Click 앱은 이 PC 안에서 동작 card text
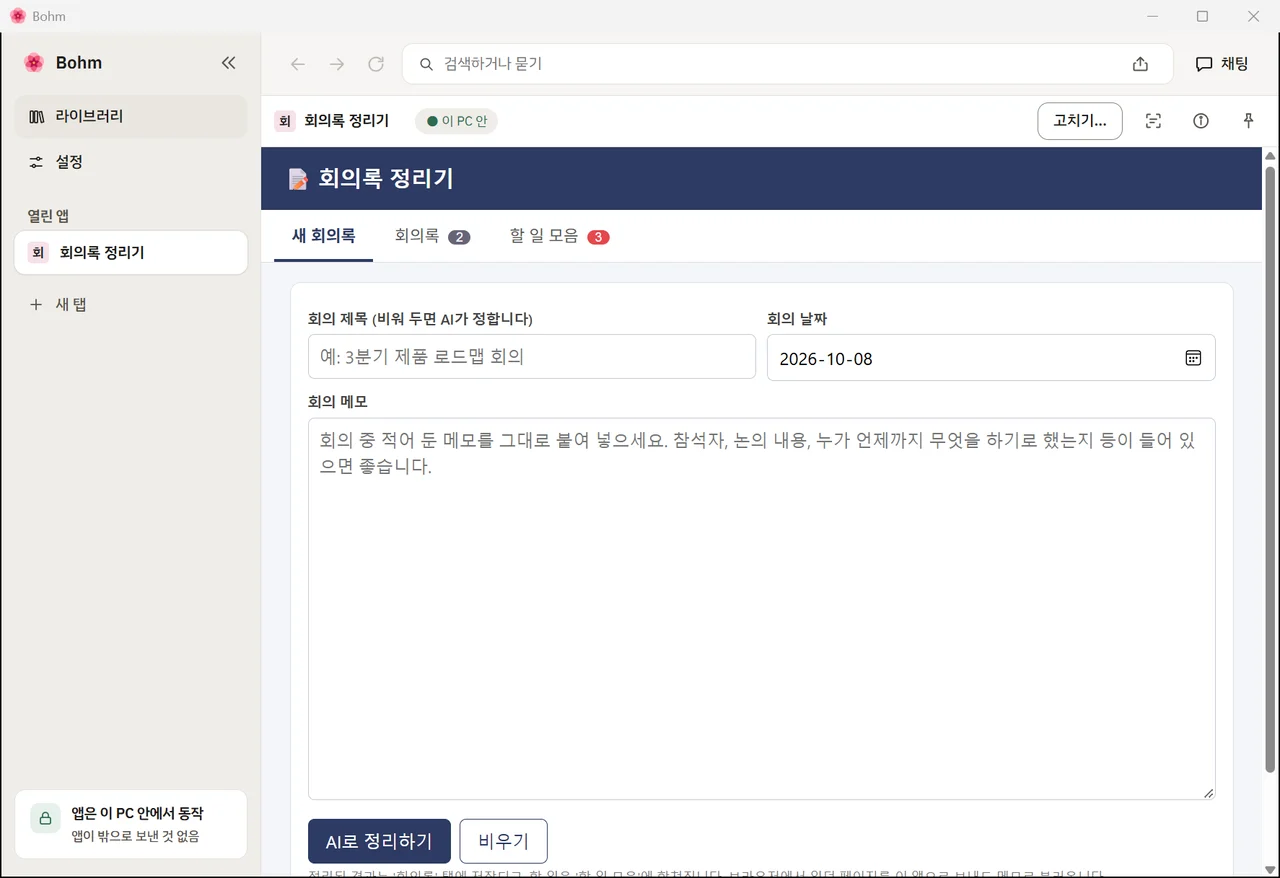The height and width of the screenshot is (878, 1280). (137, 813)
